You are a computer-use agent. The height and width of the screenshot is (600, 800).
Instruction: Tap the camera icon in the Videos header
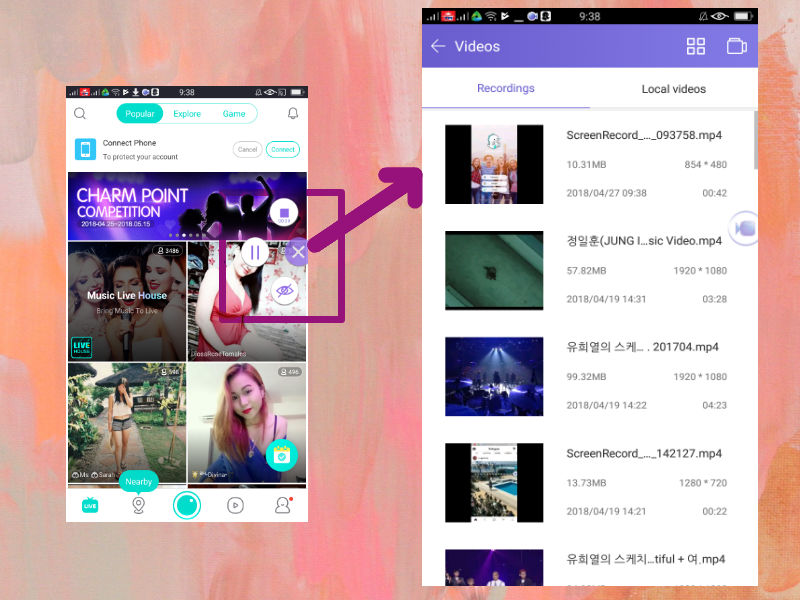click(737, 46)
